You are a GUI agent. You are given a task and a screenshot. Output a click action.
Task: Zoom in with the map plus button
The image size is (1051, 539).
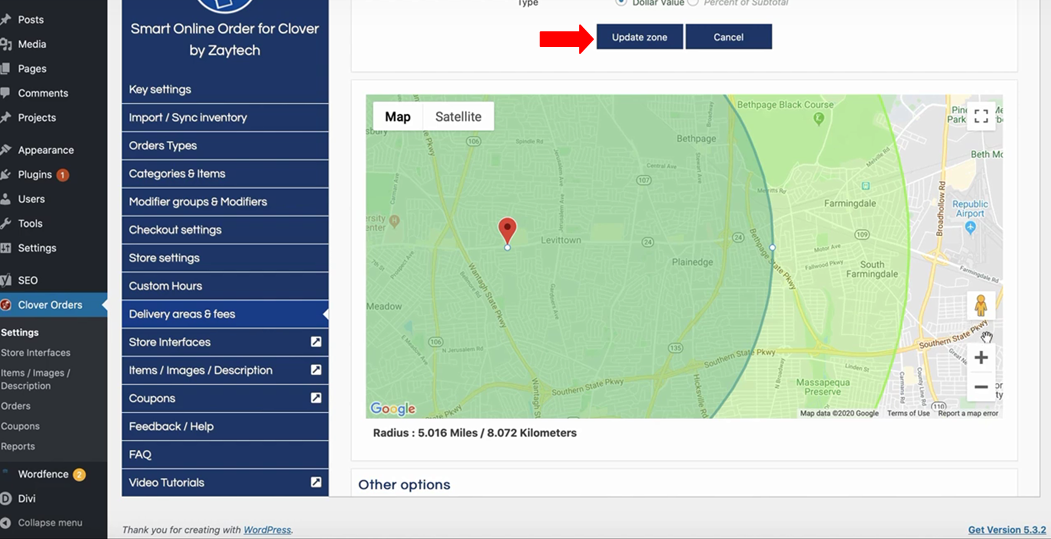981,357
